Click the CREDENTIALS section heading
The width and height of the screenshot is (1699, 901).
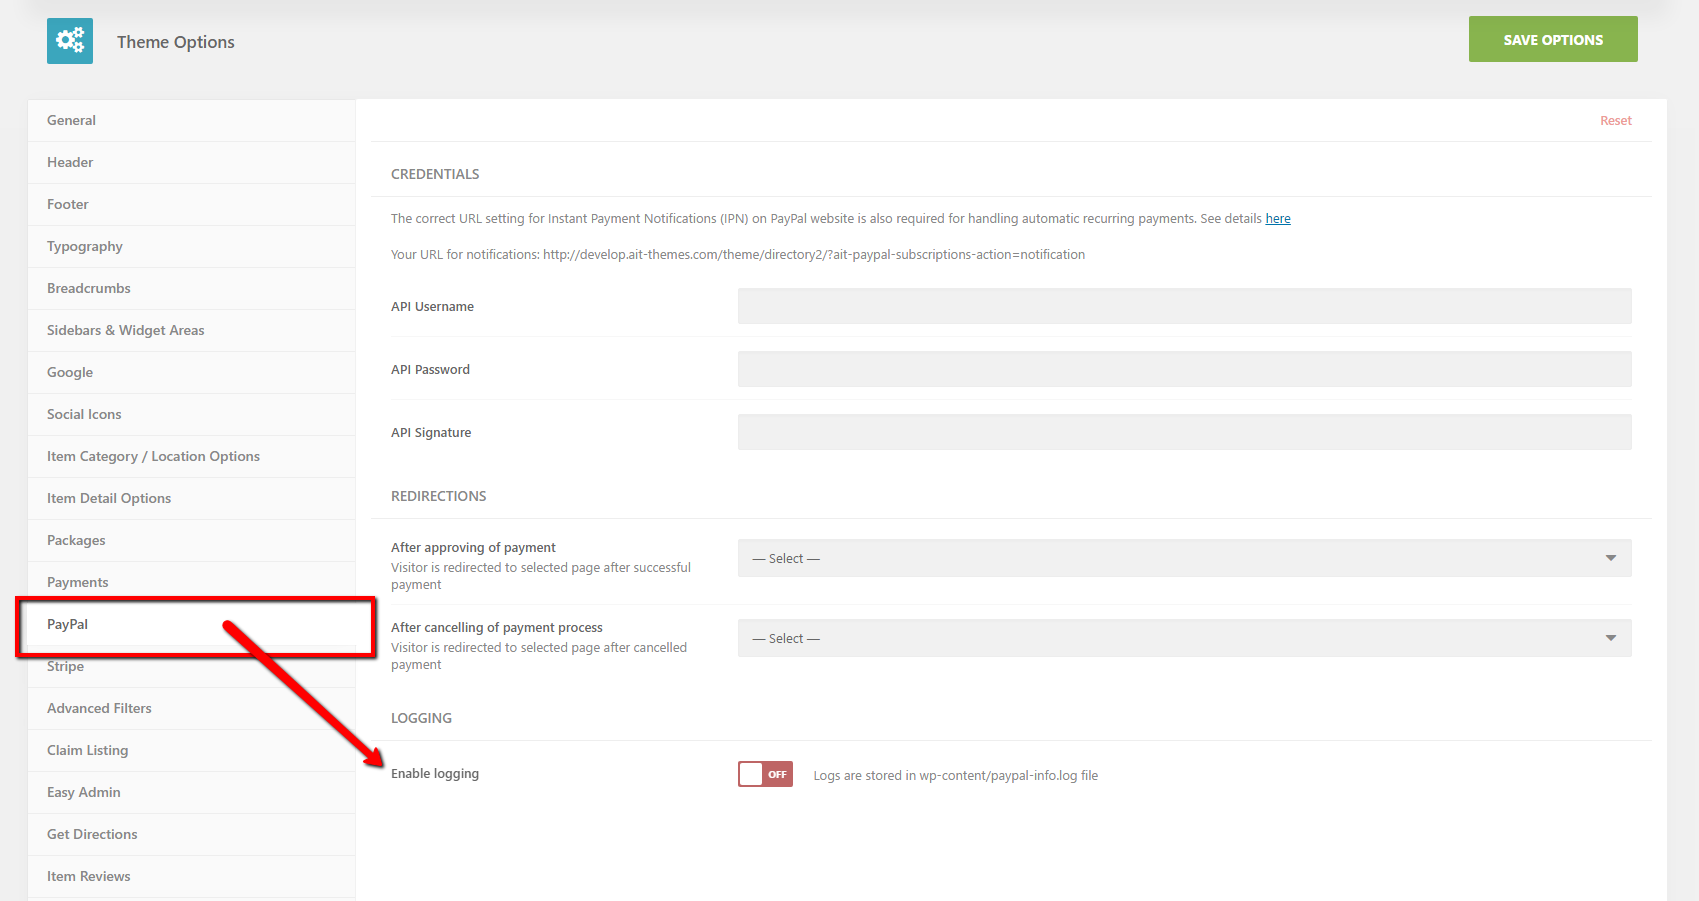435,174
